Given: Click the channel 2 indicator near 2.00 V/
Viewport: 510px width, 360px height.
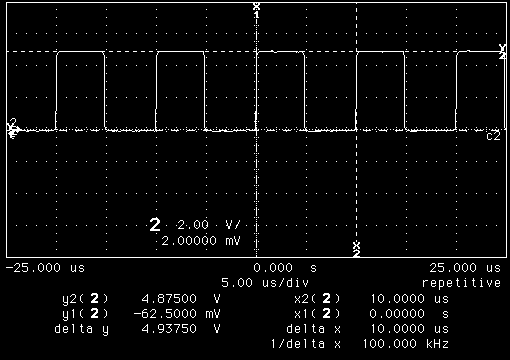Looking at the screenshot, I should [x=155, y=225].
